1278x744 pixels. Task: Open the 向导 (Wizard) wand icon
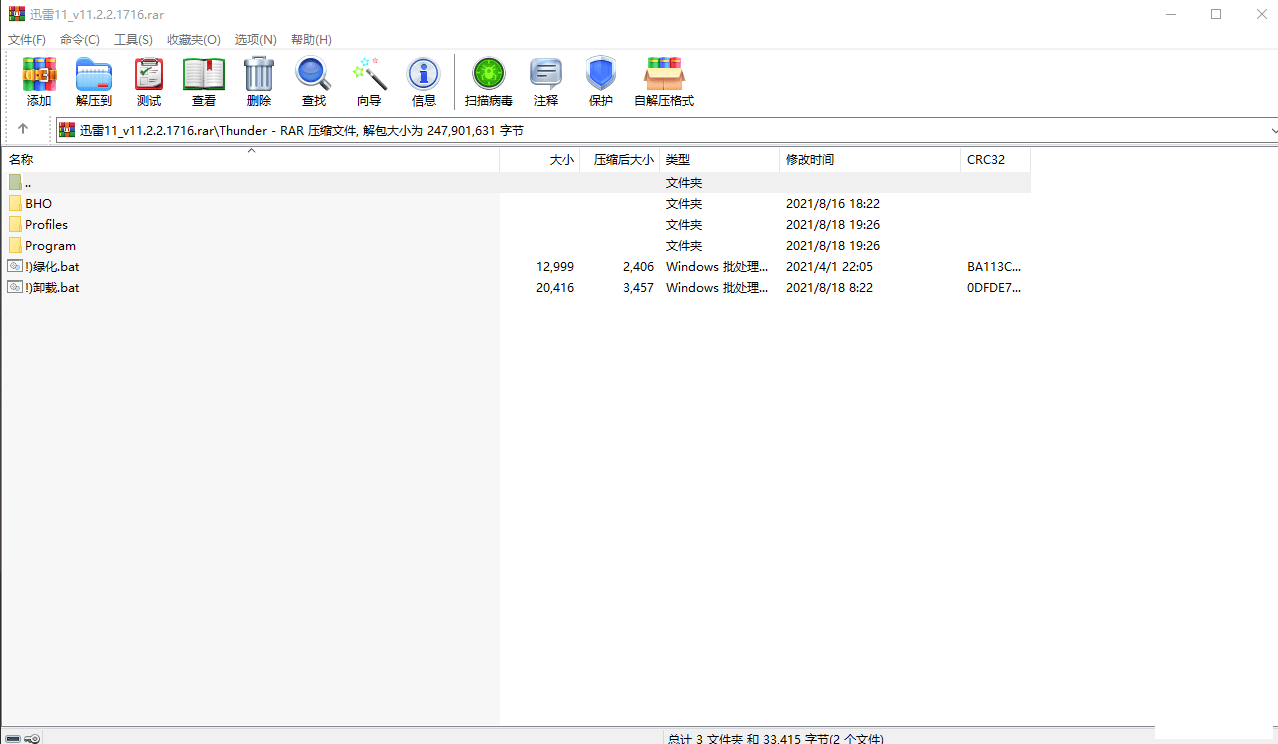click(x=369, y=75)
